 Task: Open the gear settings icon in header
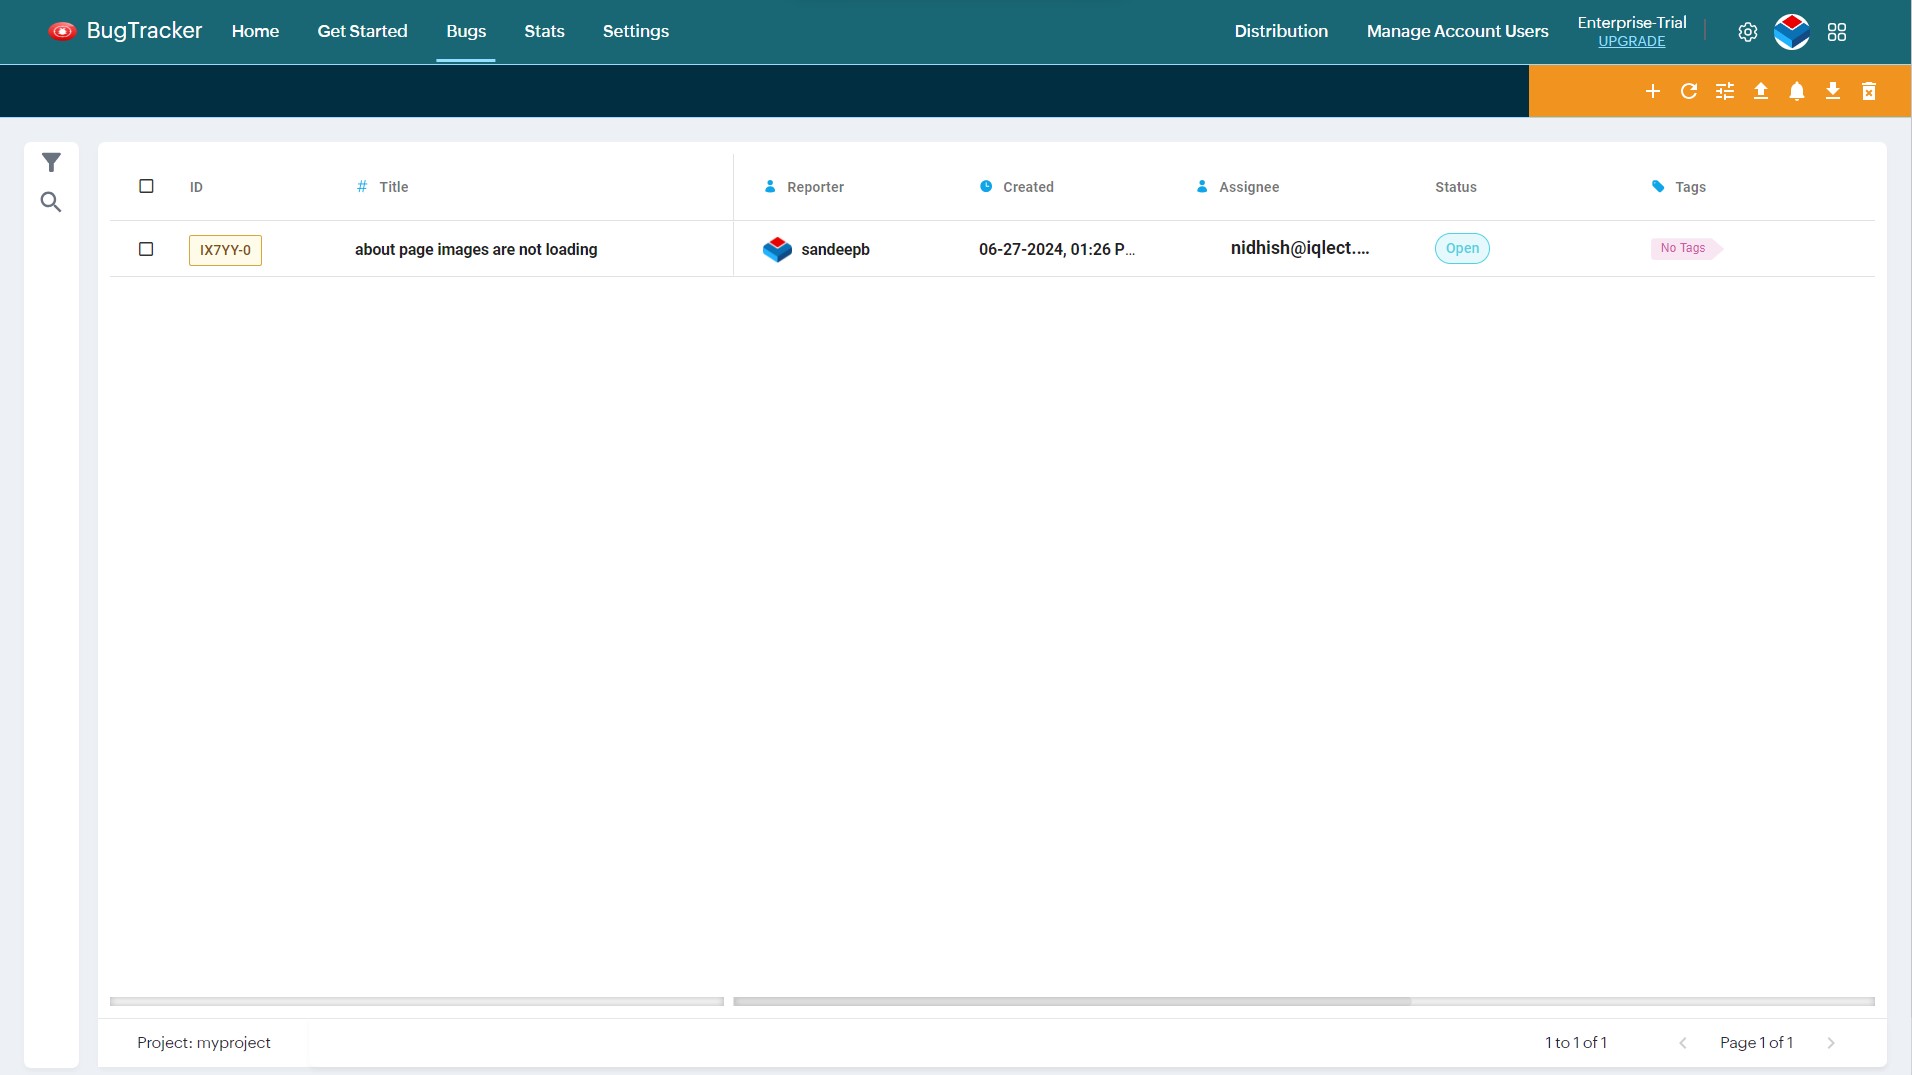pos(1747,32)
